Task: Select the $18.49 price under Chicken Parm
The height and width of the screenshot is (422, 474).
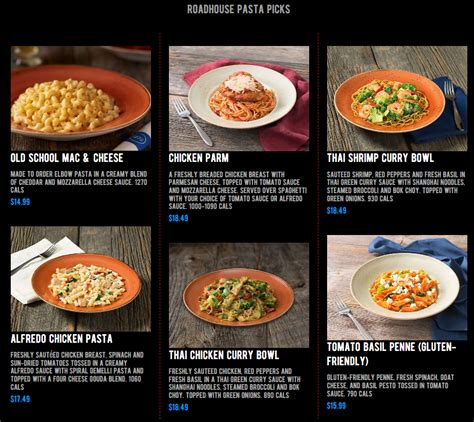Action: point(178,218)
